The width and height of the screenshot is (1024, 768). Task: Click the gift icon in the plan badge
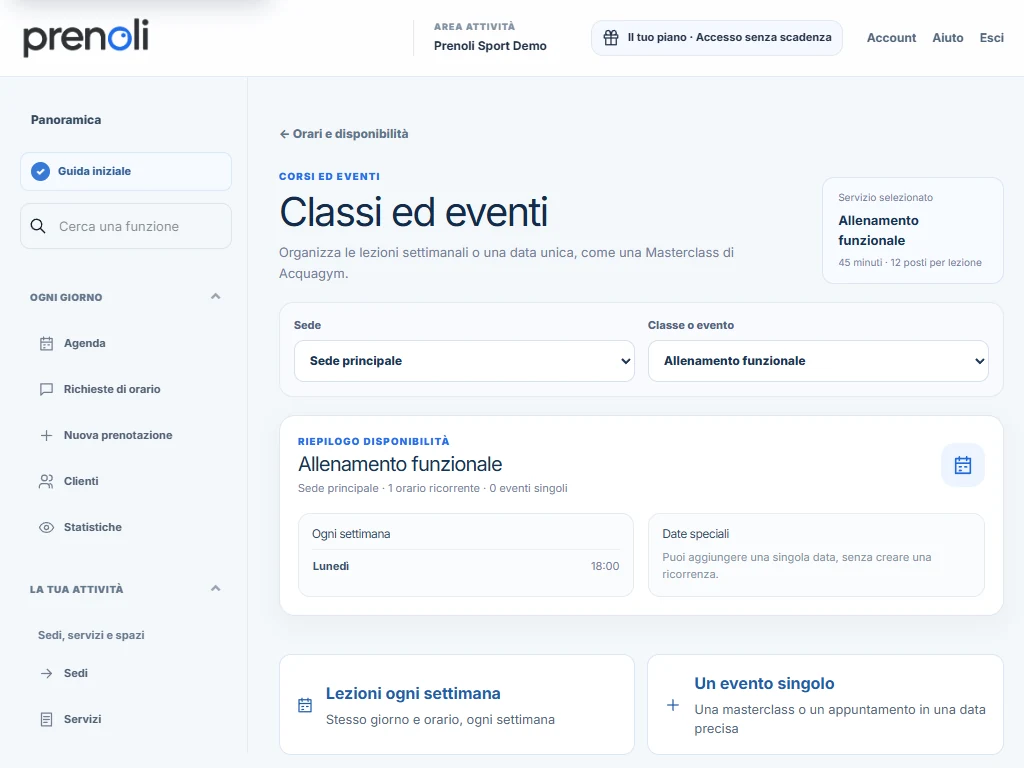[x=611, y=38]
